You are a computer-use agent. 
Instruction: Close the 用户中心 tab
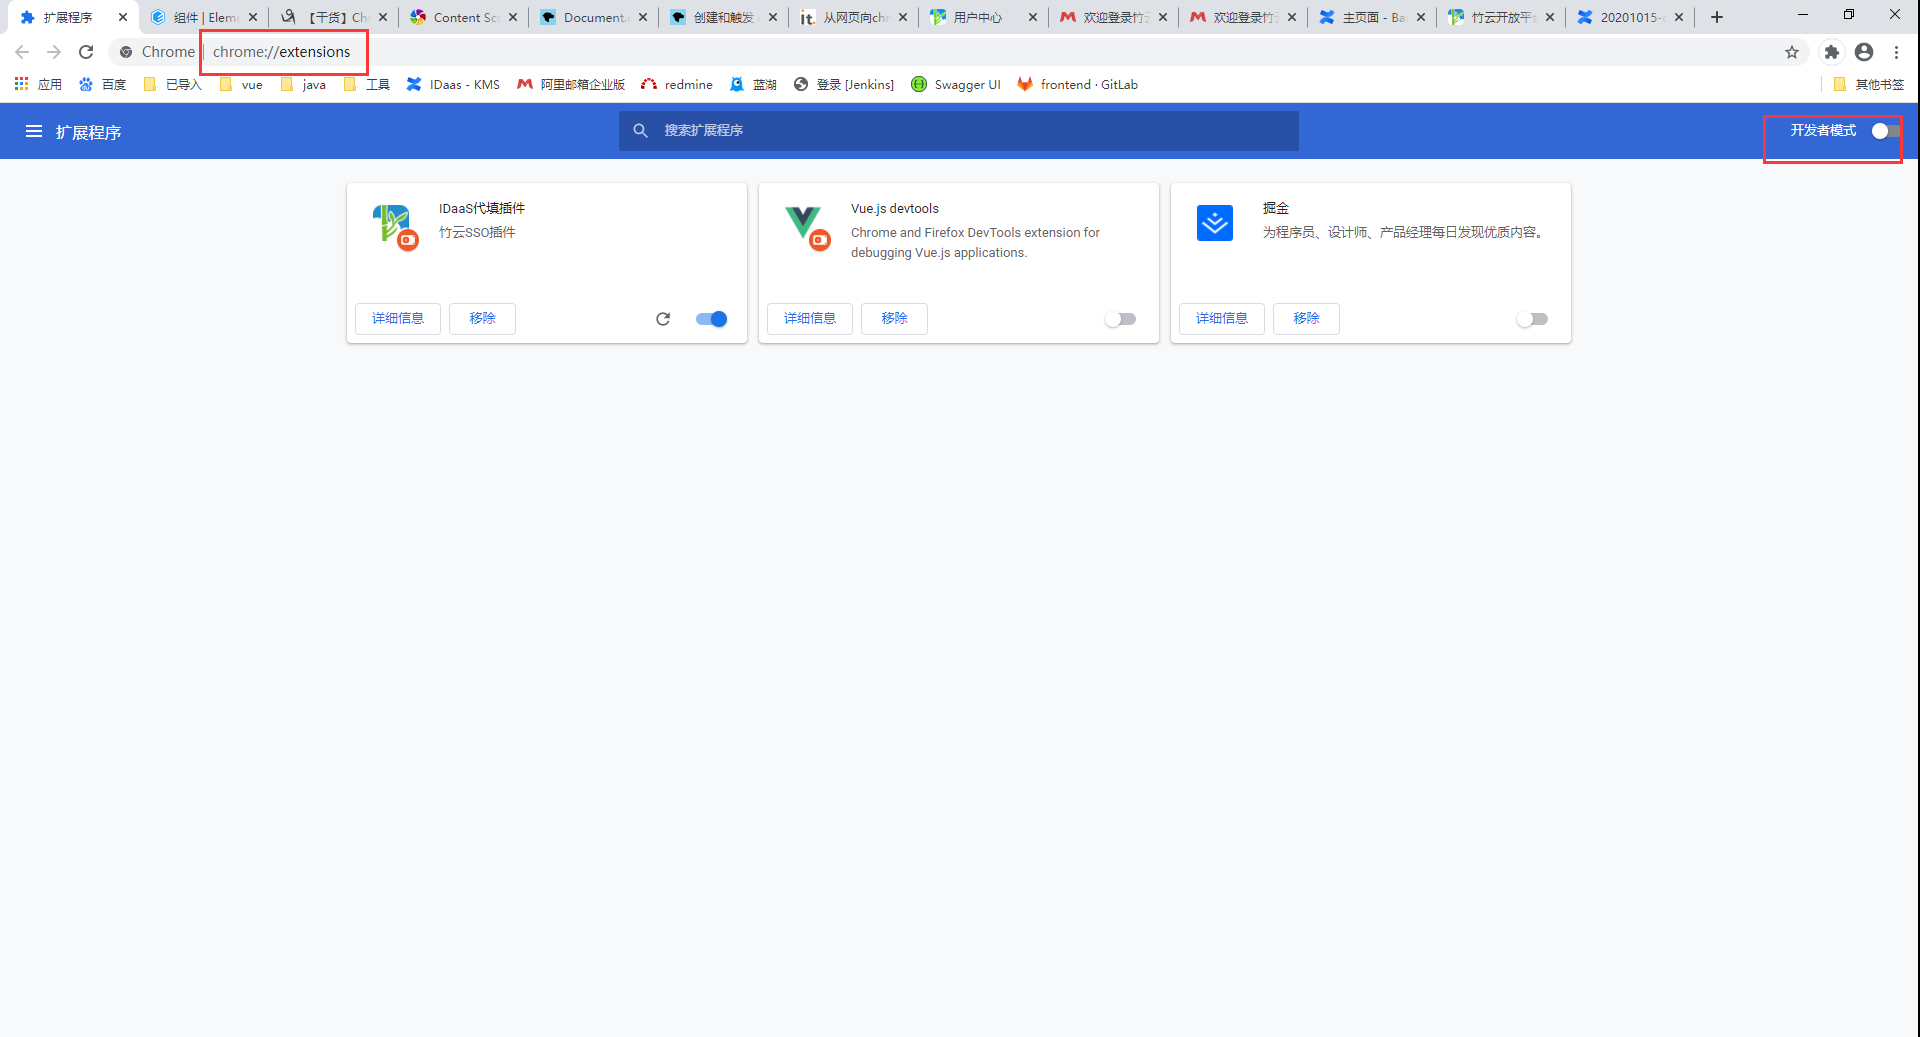(1033, 17)
